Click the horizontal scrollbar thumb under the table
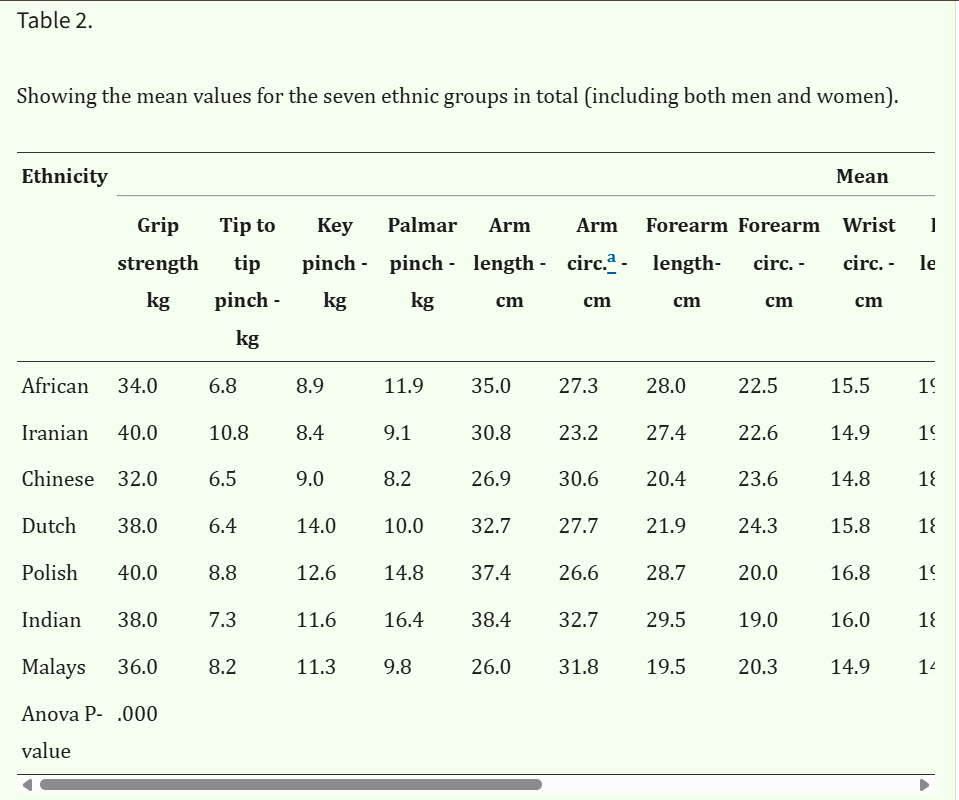Screen dimensions: 959x800 [x=291, y=784]
